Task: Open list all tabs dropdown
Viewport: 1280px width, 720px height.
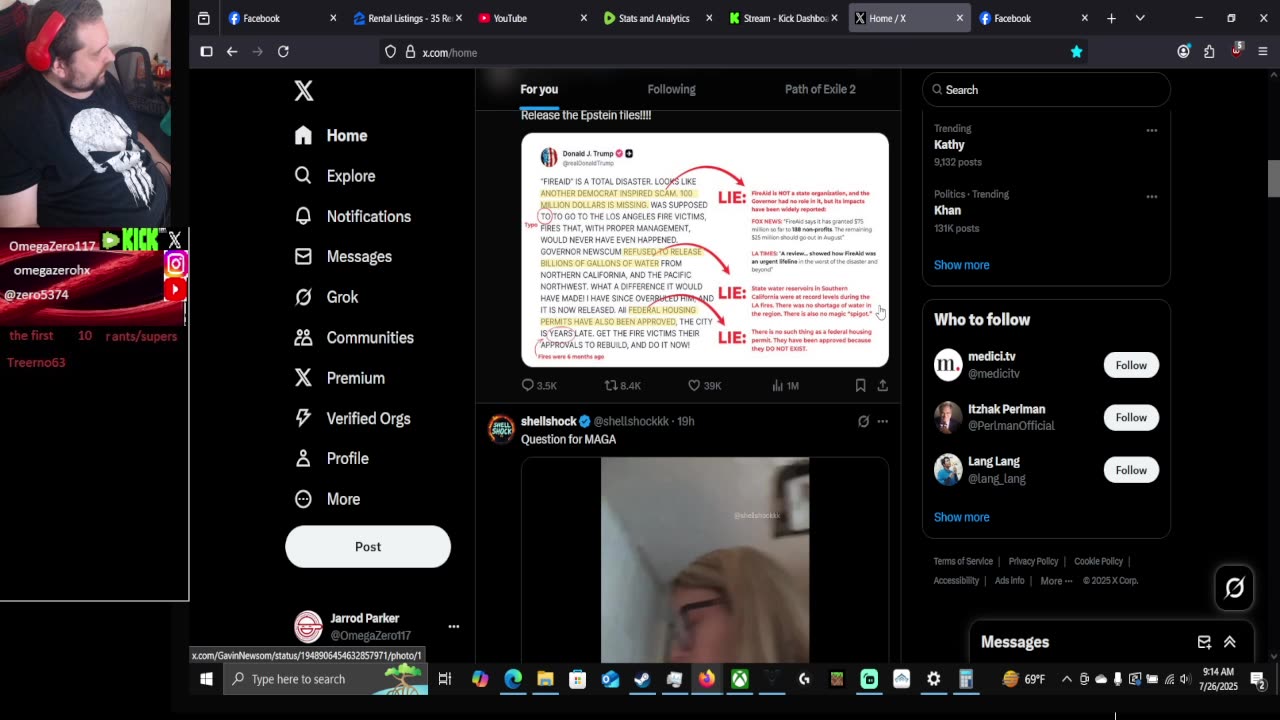Action: 1140,18
